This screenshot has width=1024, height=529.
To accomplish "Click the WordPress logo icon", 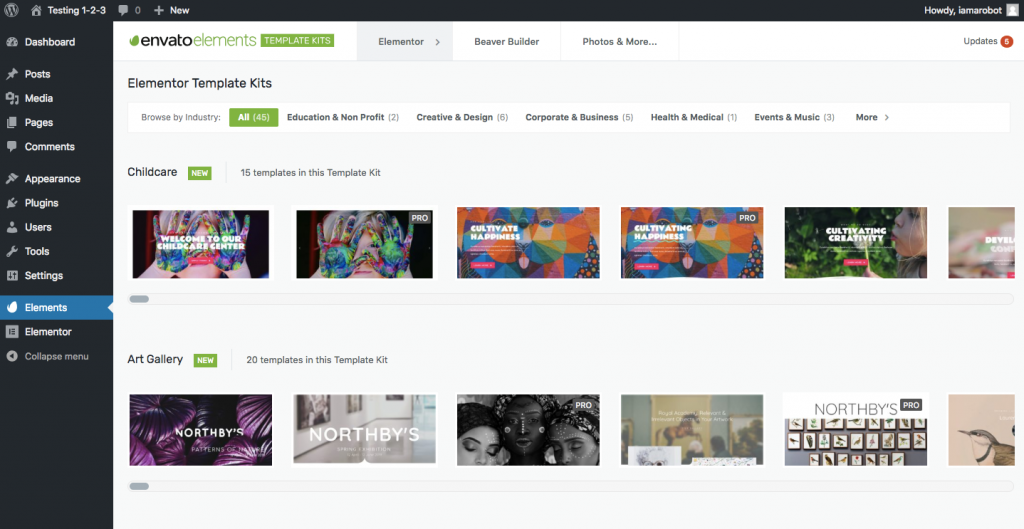I will [11, 10].
